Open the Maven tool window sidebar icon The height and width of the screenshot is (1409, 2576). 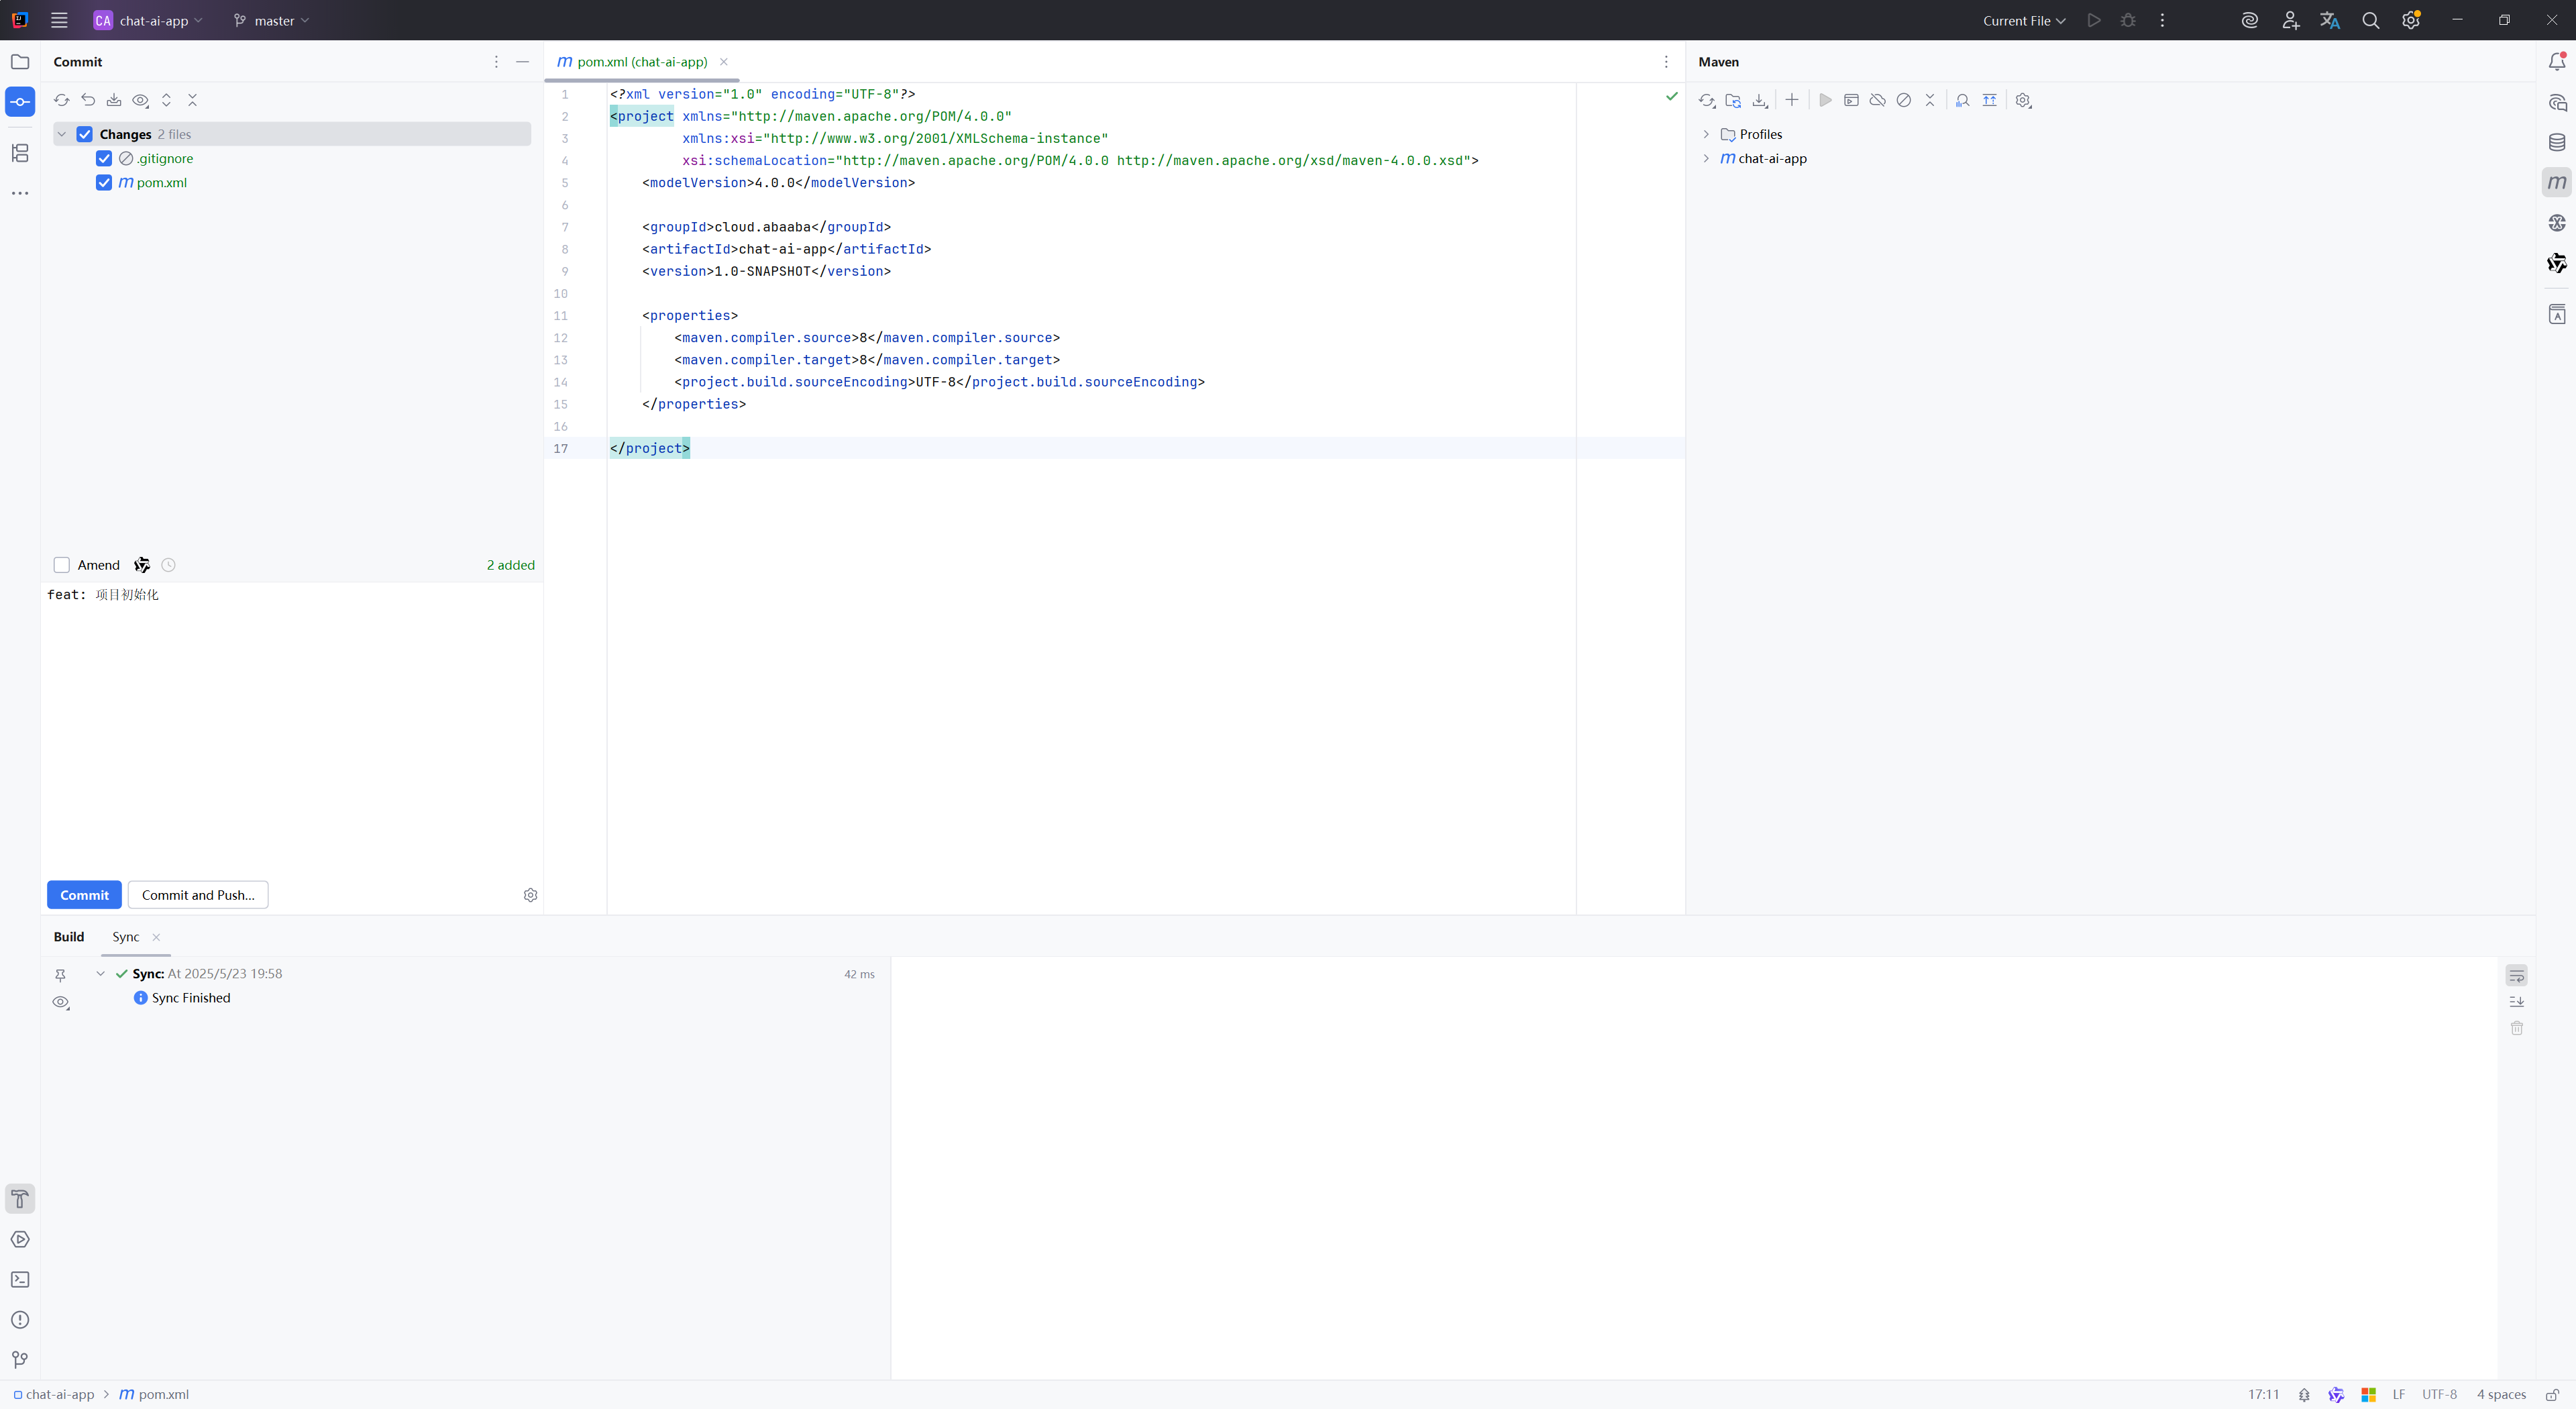(2557, 182)
